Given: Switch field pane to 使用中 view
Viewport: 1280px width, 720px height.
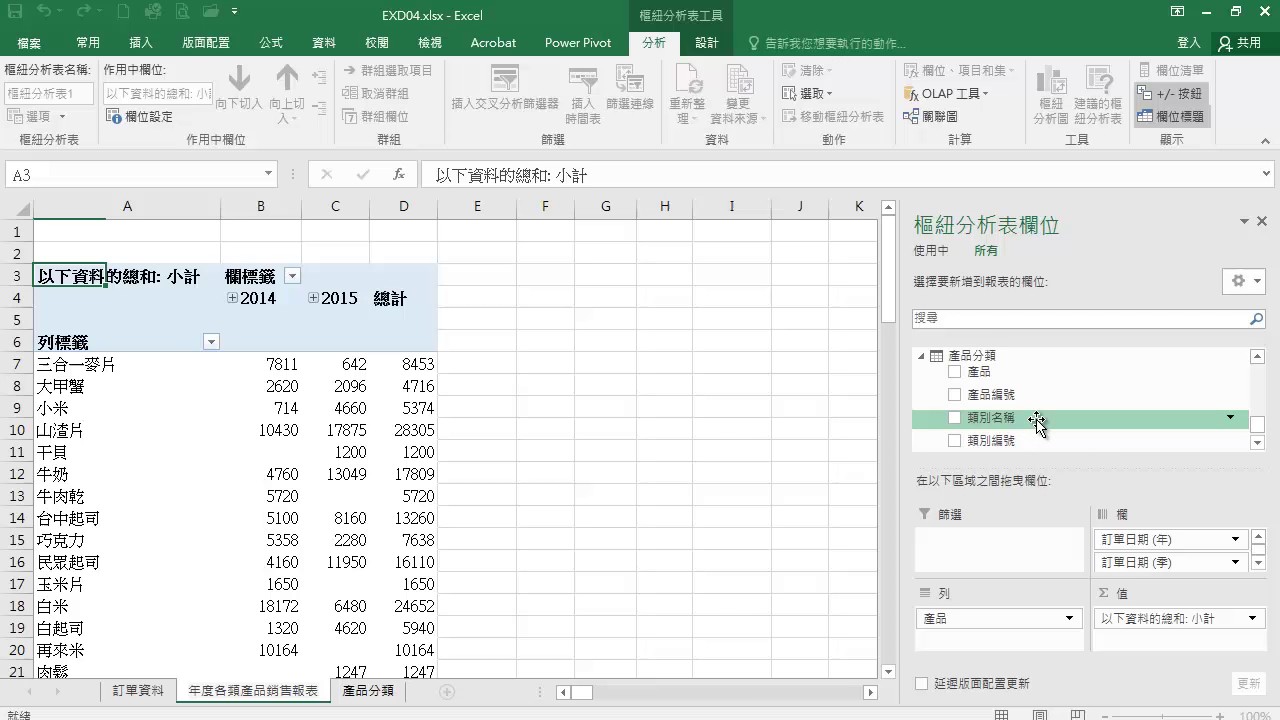Looking at the screenshot, I should click(x=931, y=251).
